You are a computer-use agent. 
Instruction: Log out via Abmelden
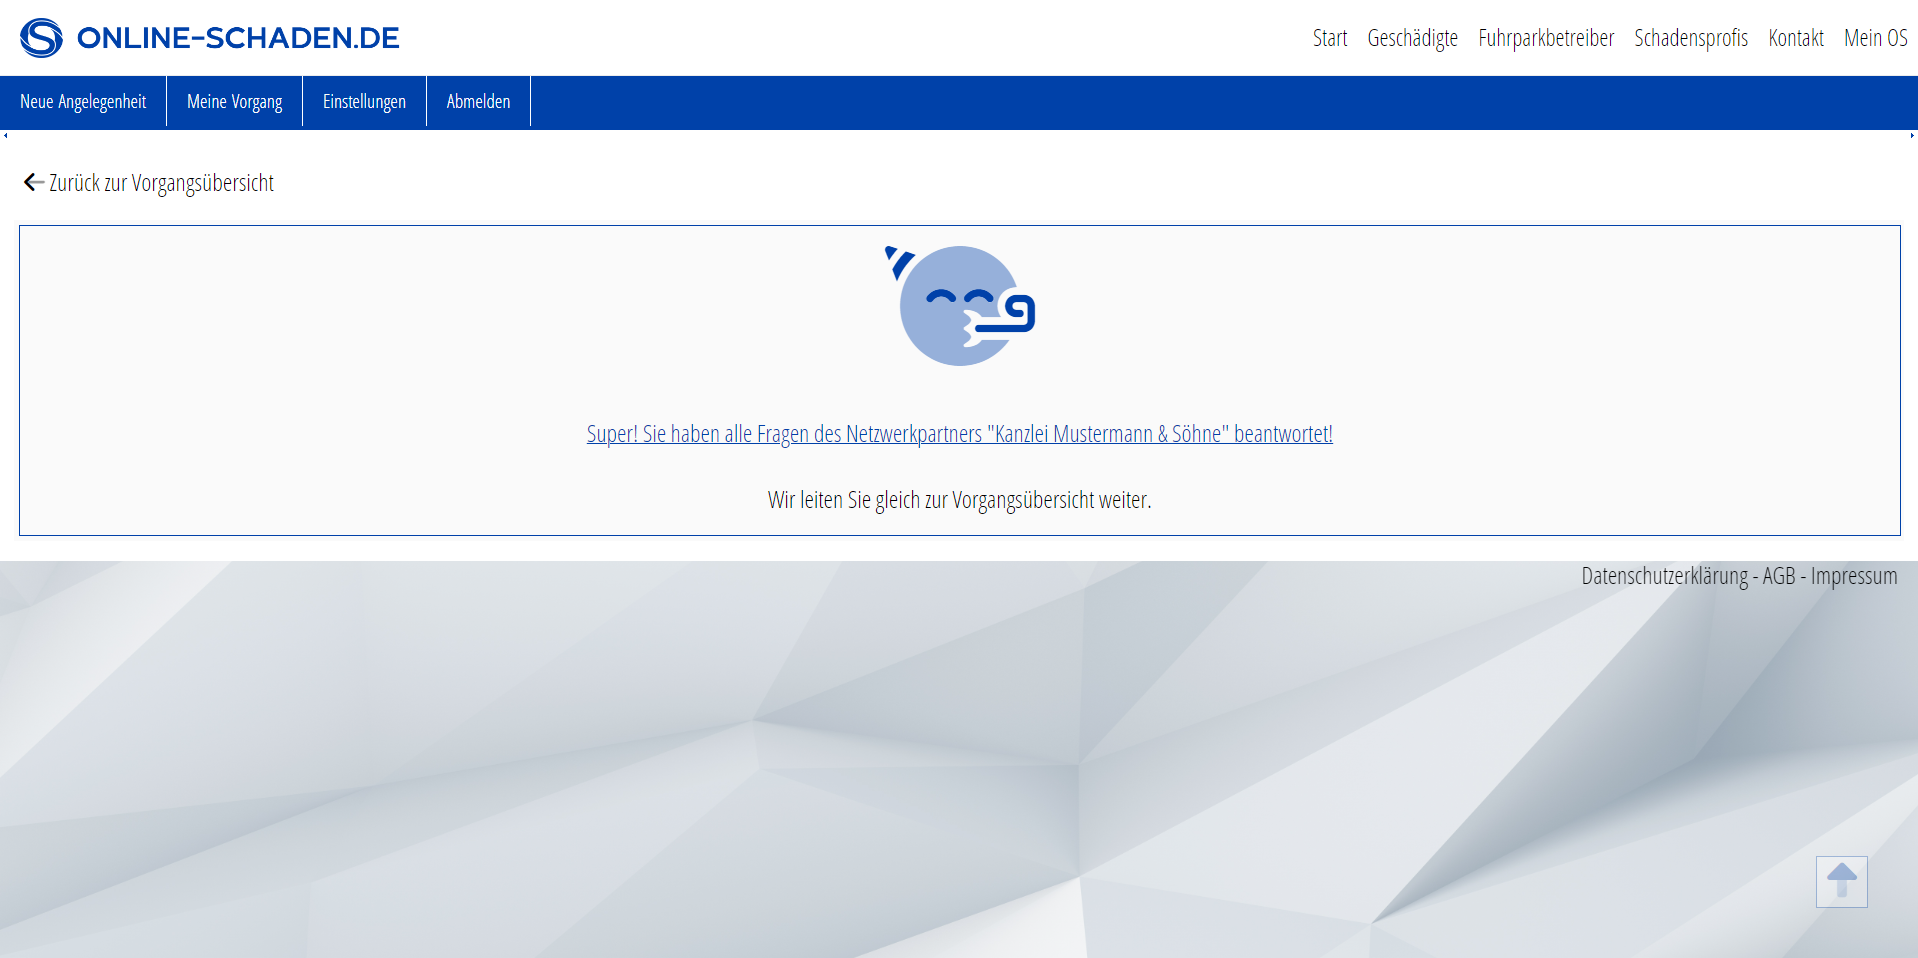(478, 102)
